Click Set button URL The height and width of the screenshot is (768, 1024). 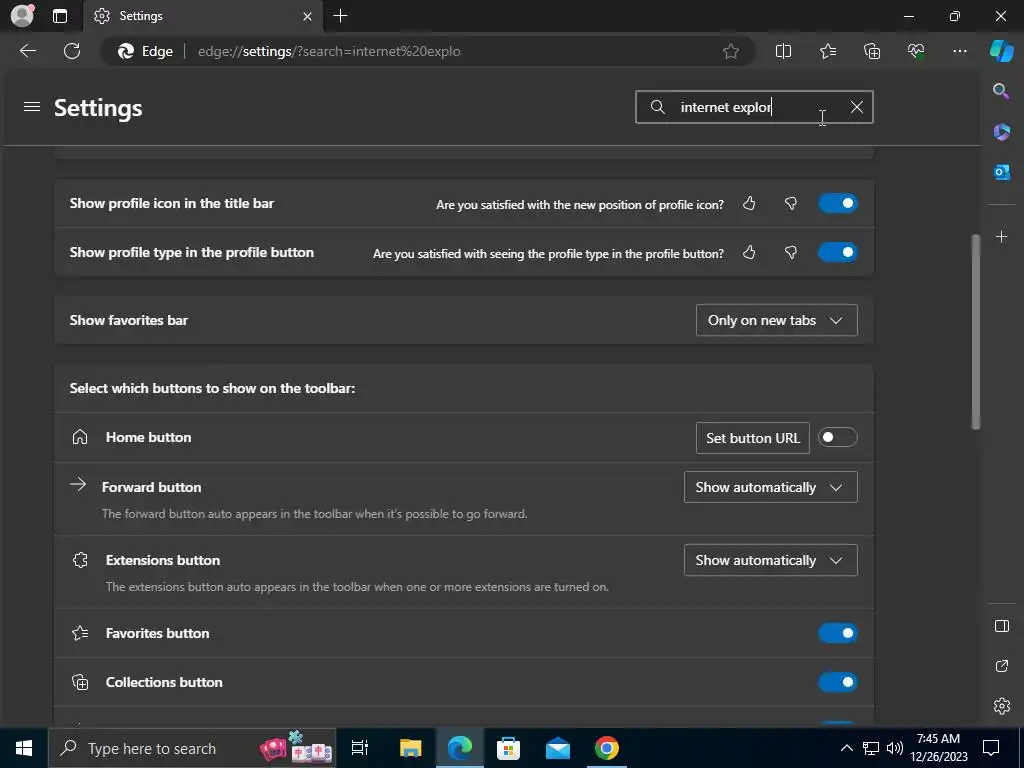tap(752, 438)
